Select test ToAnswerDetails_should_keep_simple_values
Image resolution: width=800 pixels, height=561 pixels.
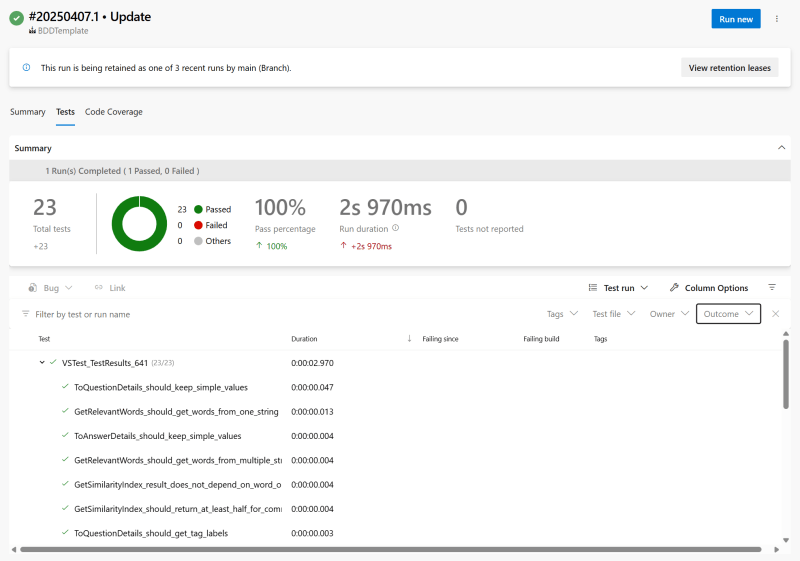[x=158, y=436]
